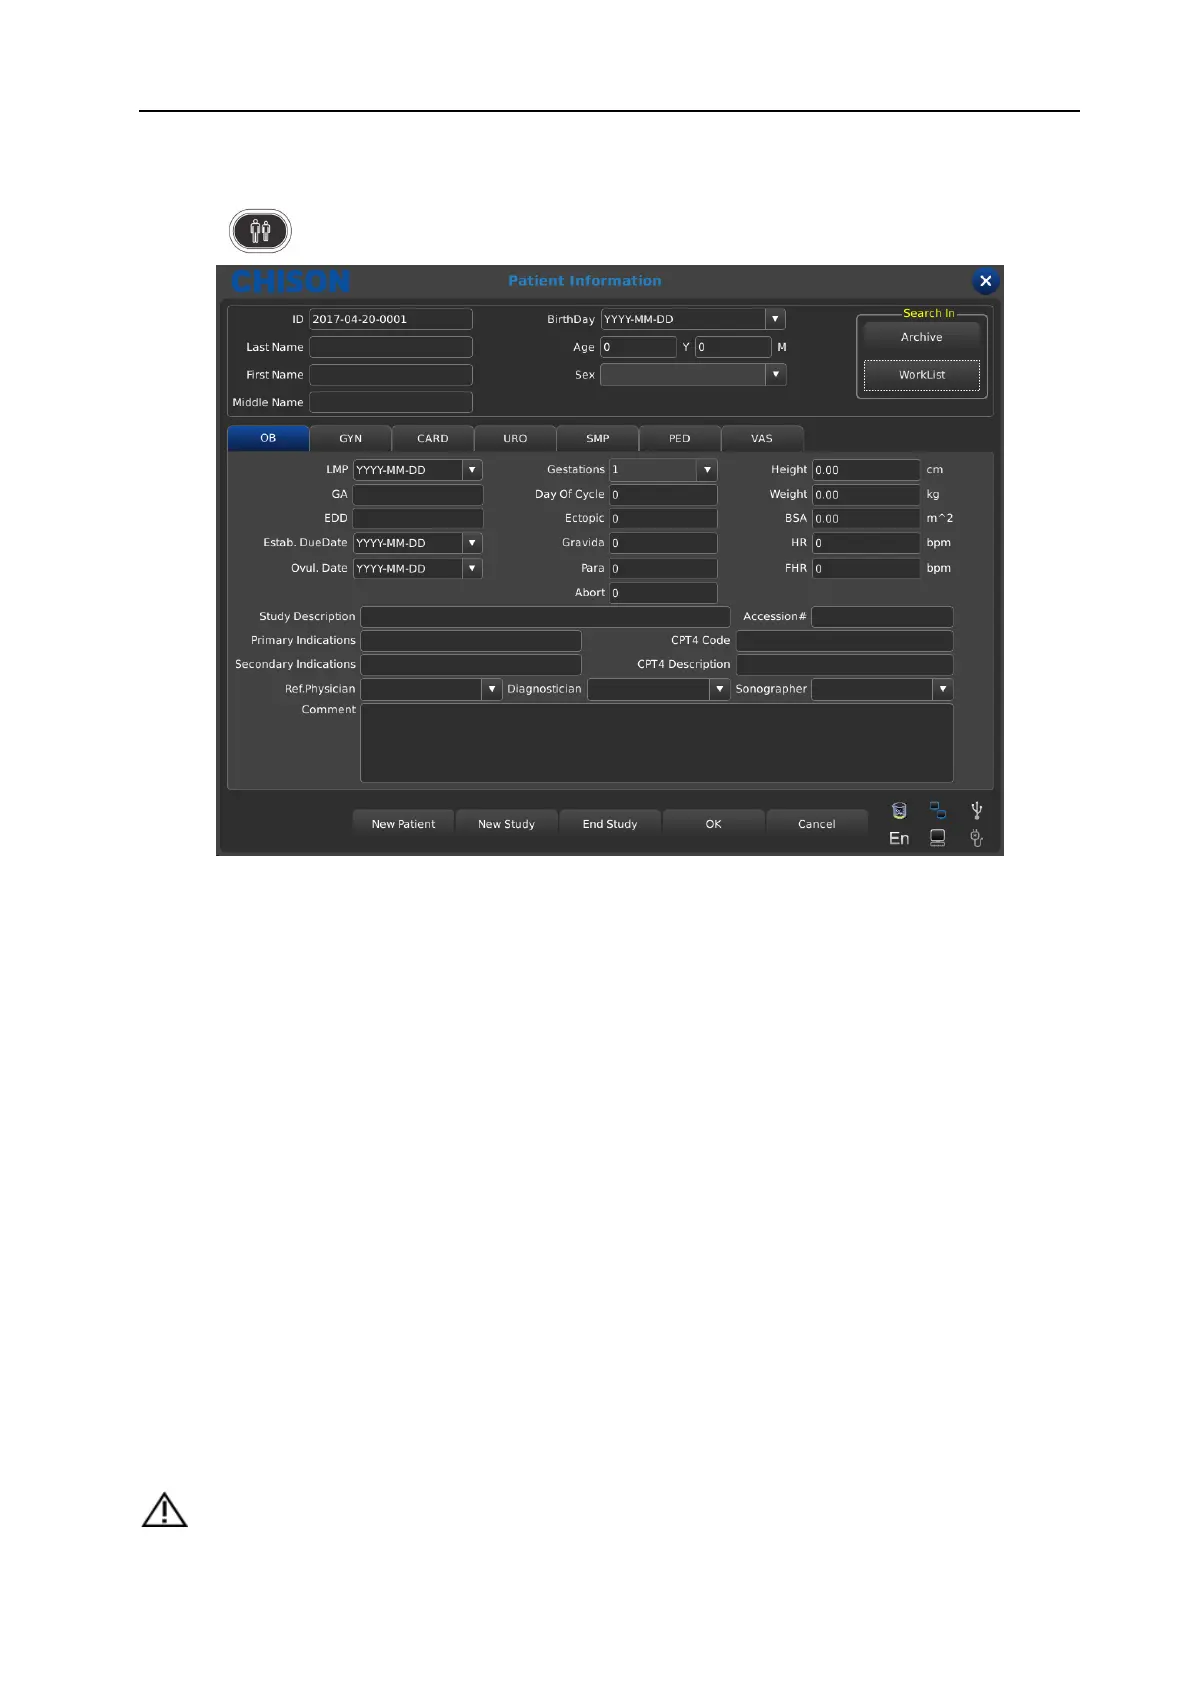Click the network connection status icon
The height and width of the screenshot is (1684, 1191).
coord(937,810)
